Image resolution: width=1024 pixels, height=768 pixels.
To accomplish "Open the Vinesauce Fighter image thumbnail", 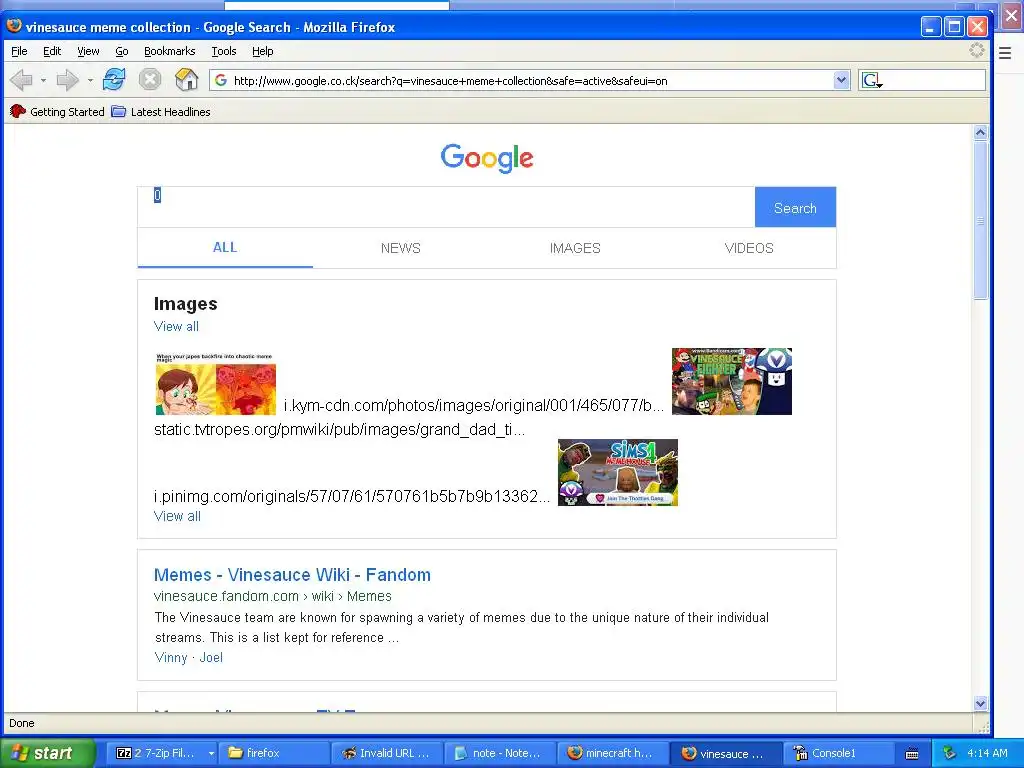I will 731,381.
